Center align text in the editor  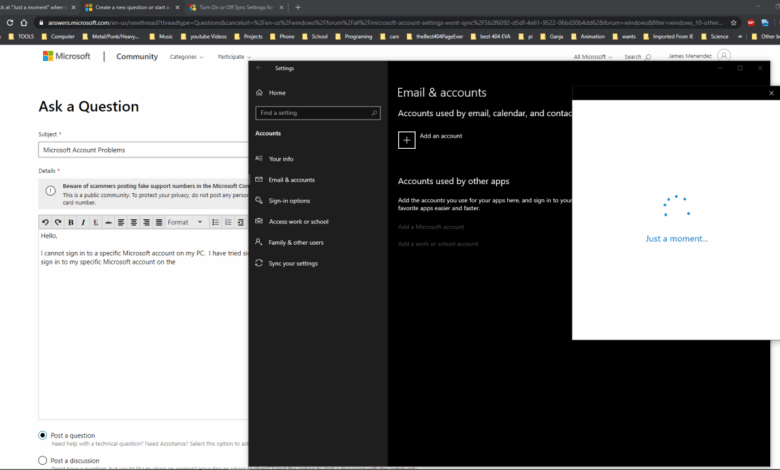point(133,222)
